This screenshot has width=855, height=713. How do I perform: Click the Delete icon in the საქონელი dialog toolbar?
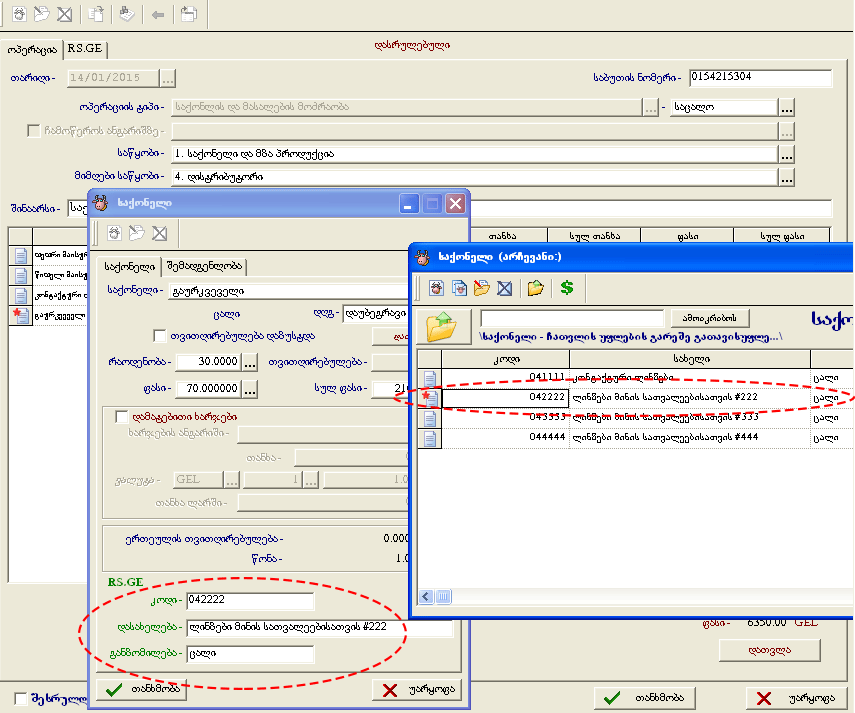(159, 233)
